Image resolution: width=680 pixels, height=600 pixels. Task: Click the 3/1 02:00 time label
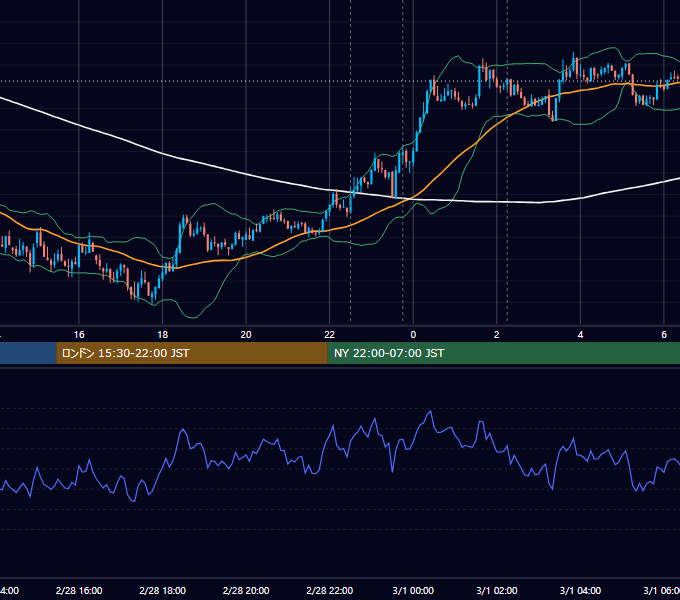(497, 590)
